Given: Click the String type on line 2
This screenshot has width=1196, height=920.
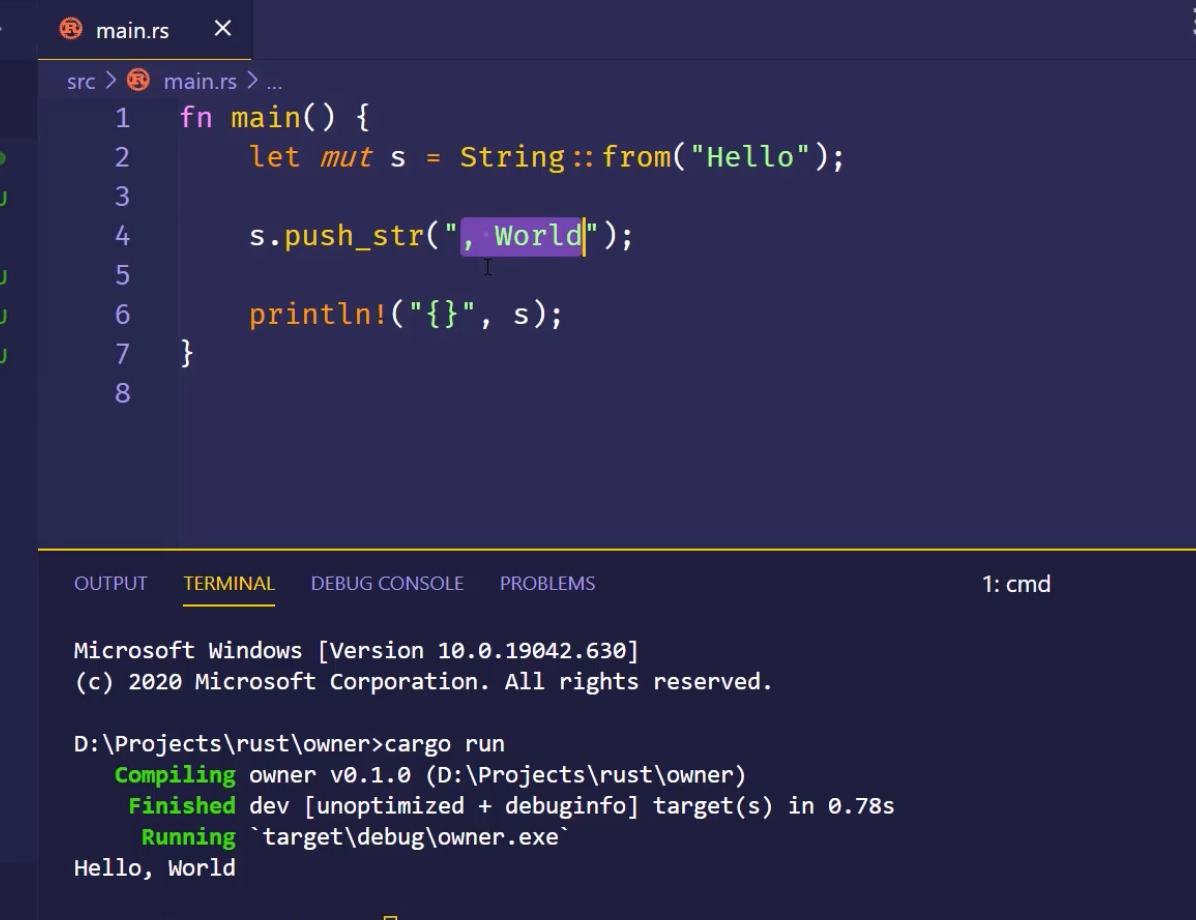Looking at the screenshot, I should [x=512, y=157].
